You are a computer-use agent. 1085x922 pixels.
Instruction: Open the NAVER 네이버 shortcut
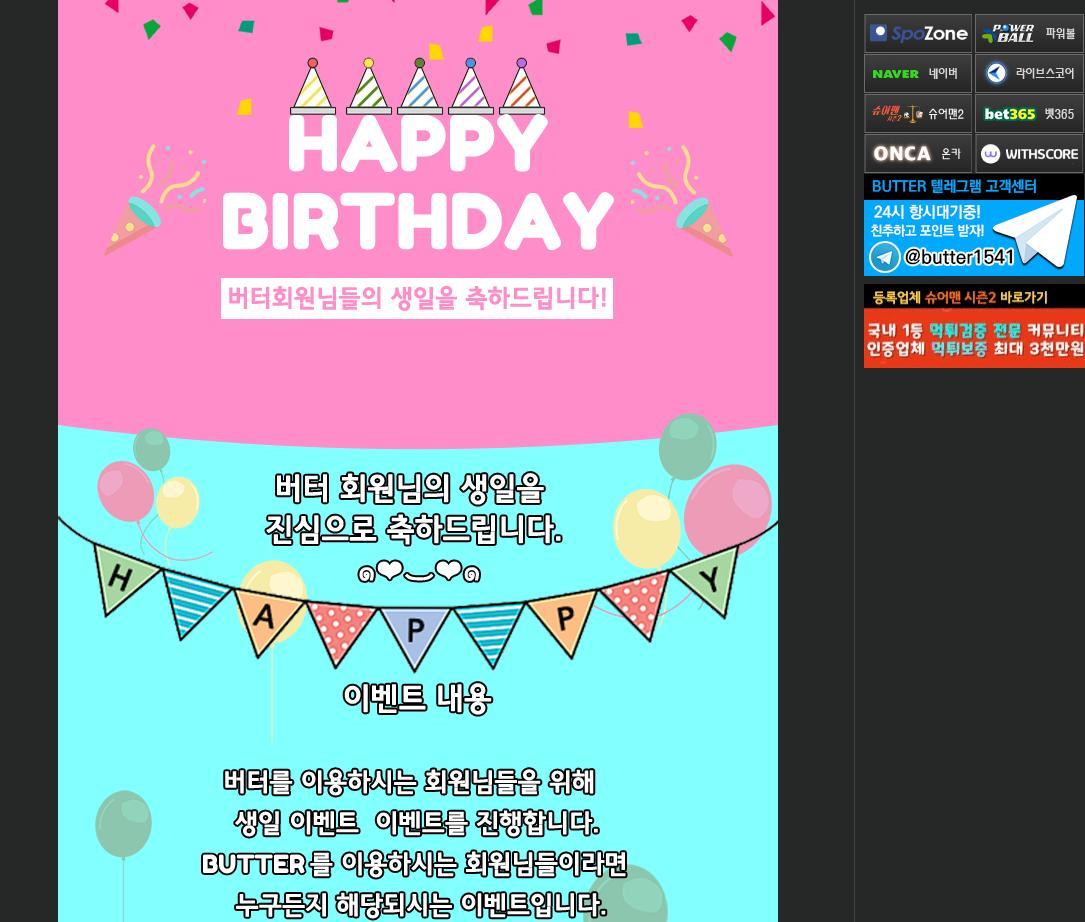pos(917,74)
